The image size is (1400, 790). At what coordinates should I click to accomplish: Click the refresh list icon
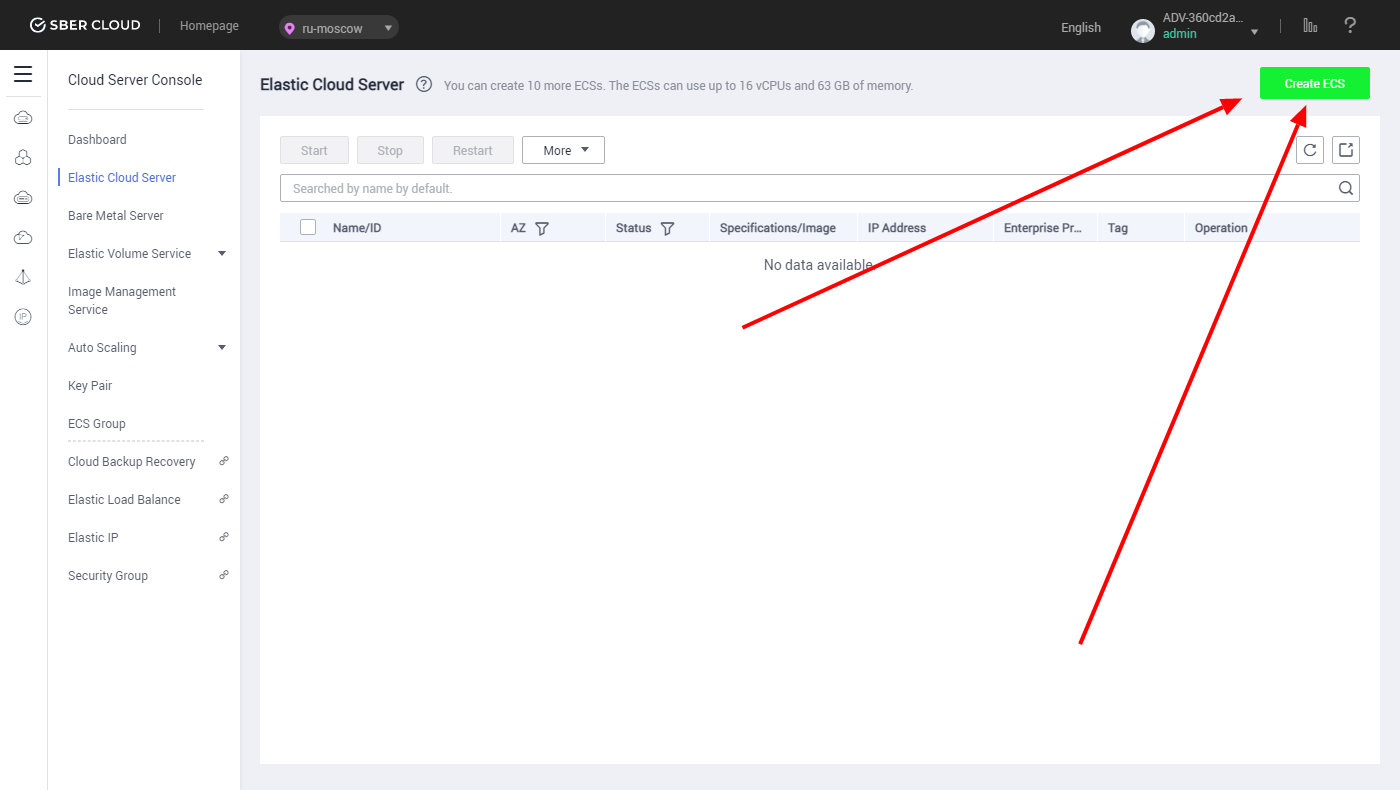pos(1310,150)
